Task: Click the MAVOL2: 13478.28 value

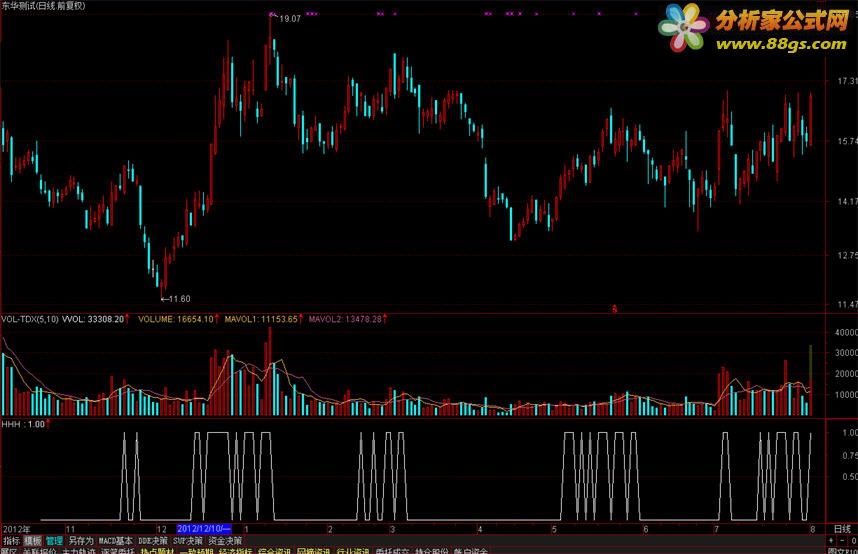Action: (345, 319)
